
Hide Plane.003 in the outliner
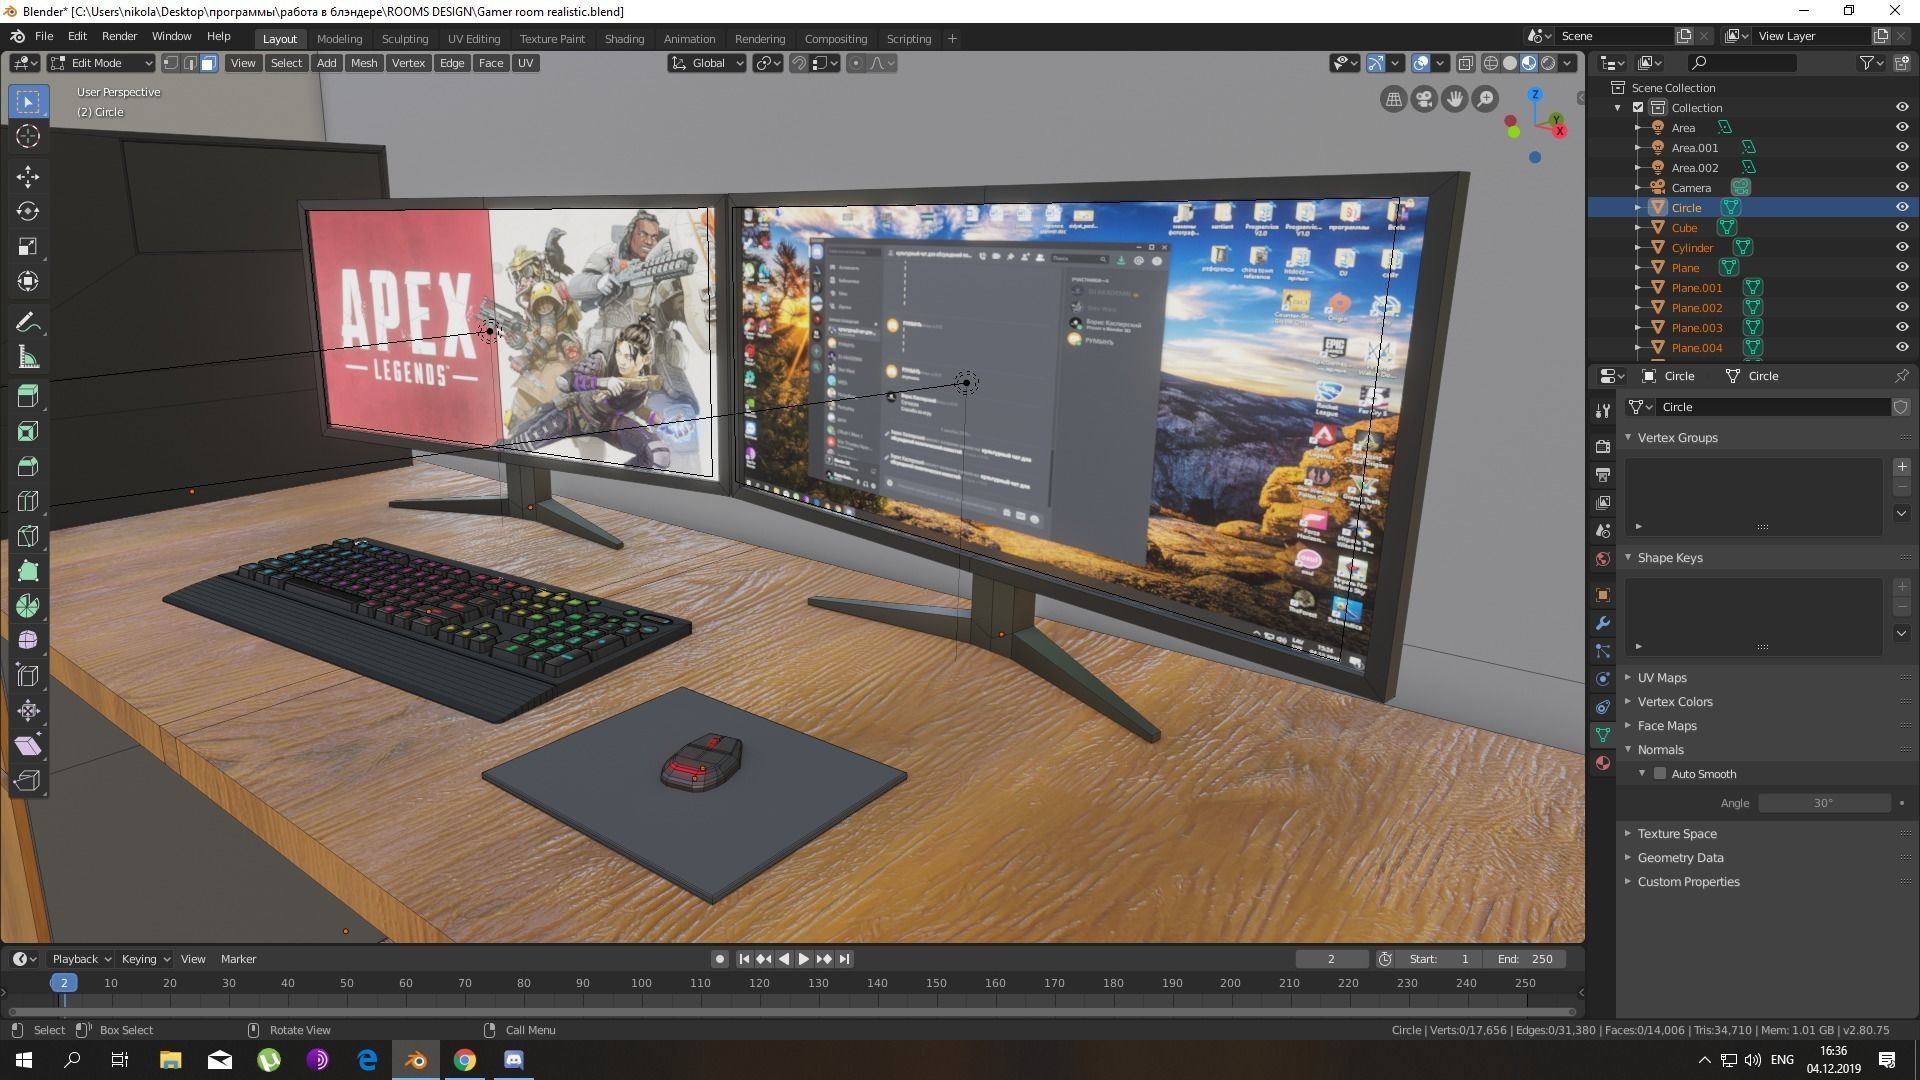coord(1902,327)
